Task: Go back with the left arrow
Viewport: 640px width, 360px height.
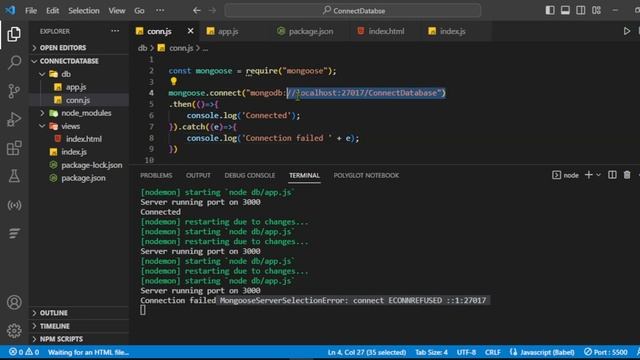Action: pos(197,11)
